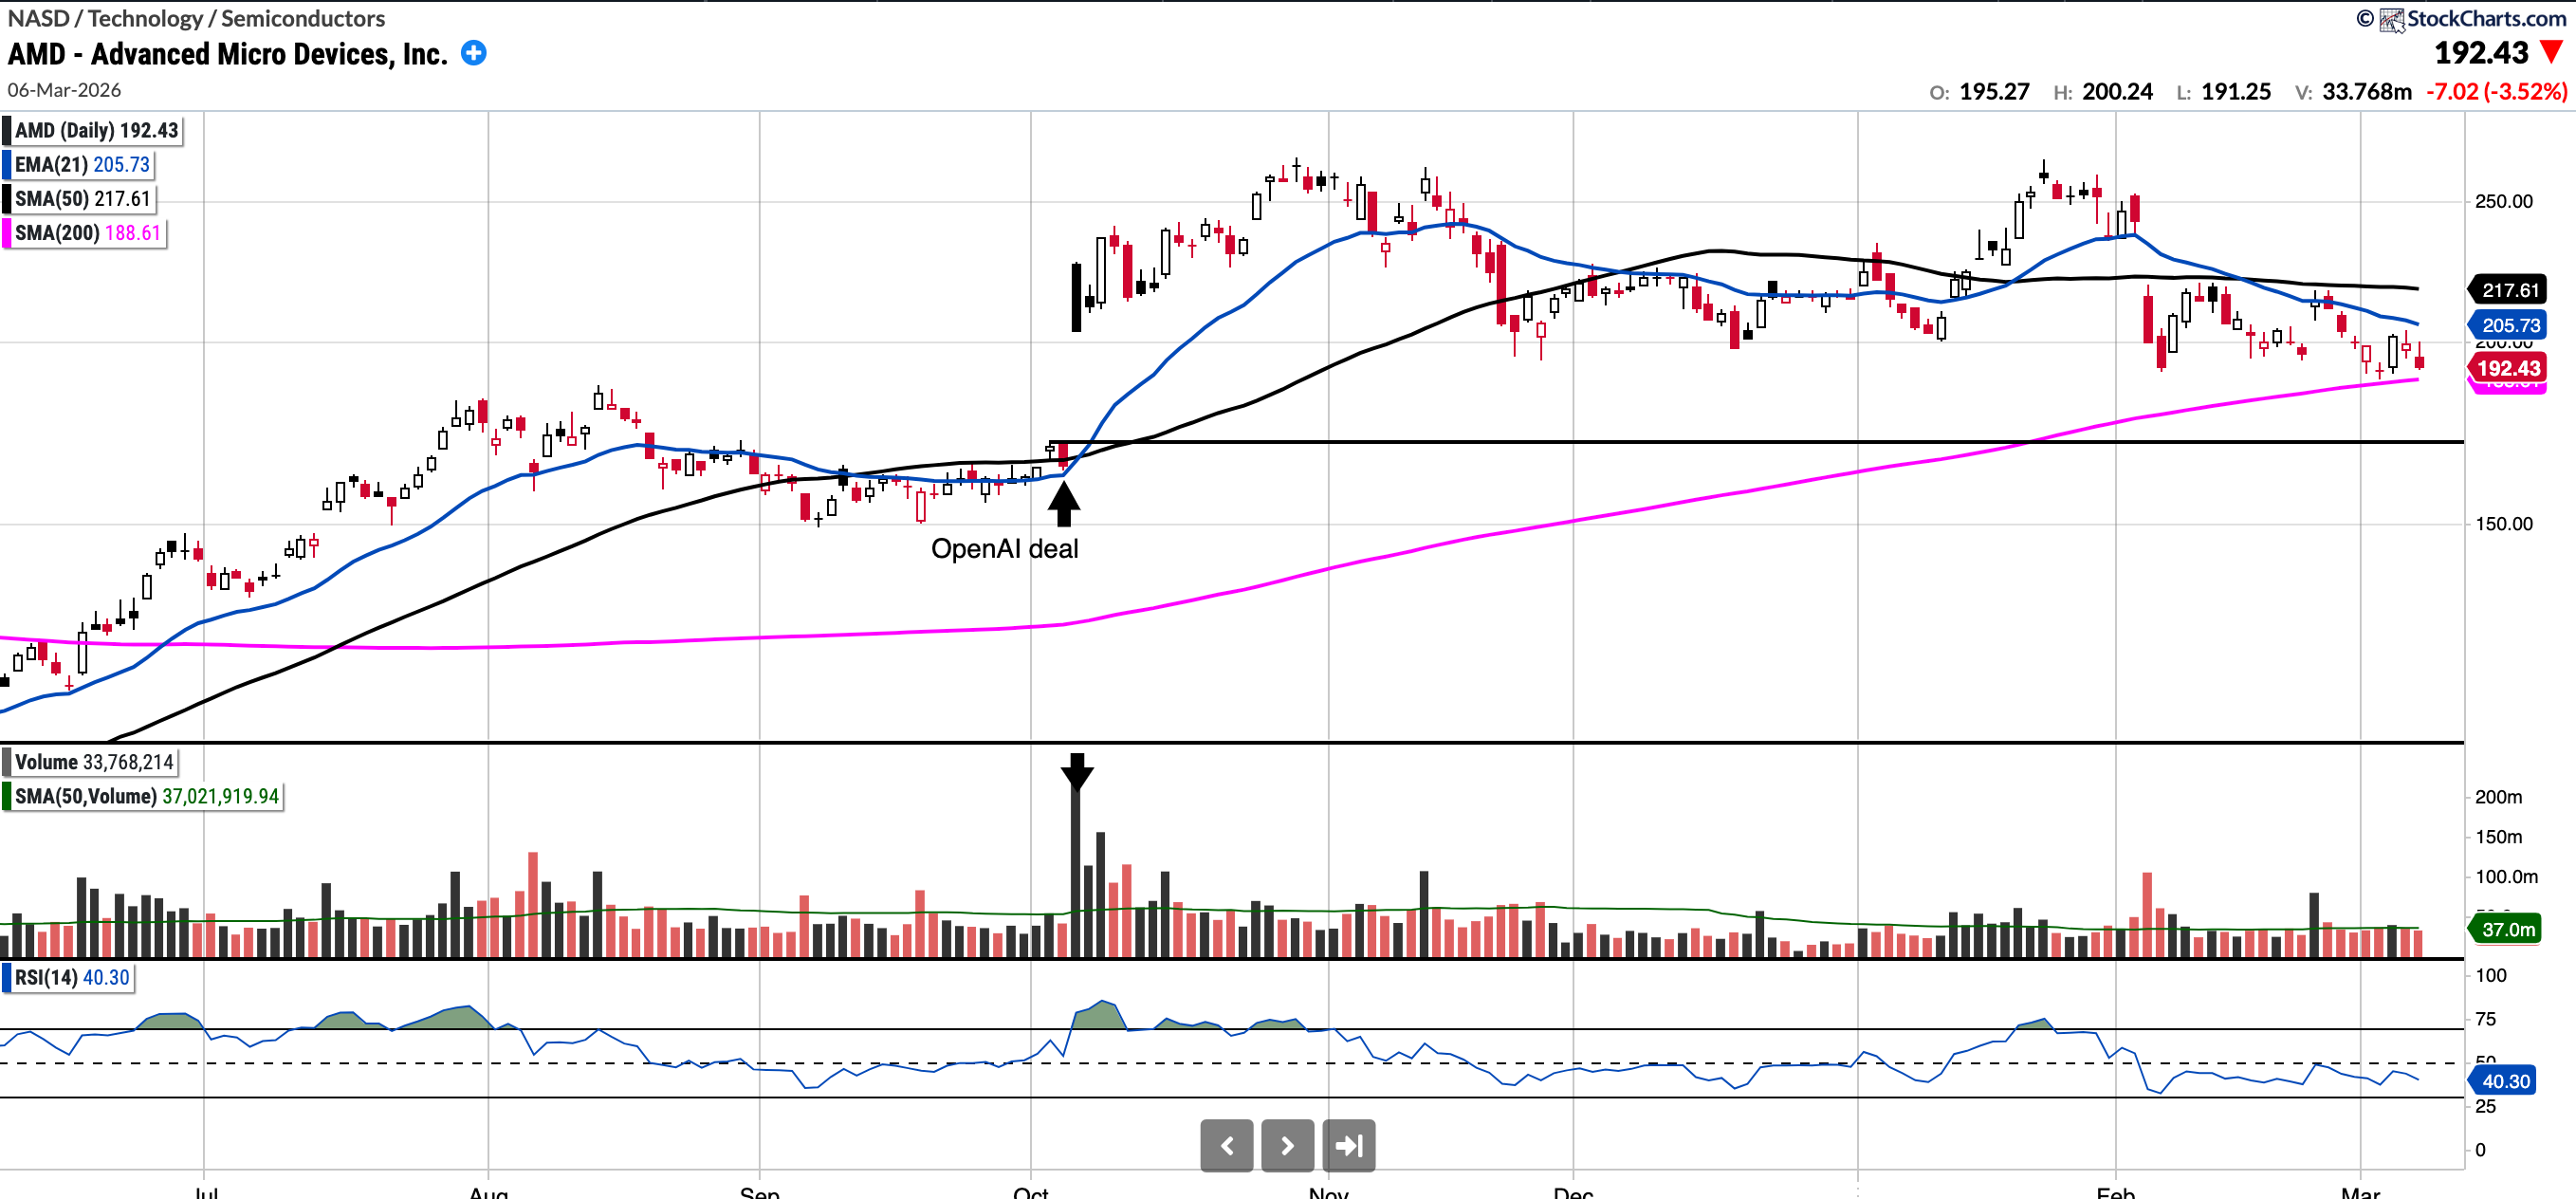Screen dimensions: 2576x1199
Task: Click the Volume 33,768,214 legend label
Action: (x=93, y=762)
